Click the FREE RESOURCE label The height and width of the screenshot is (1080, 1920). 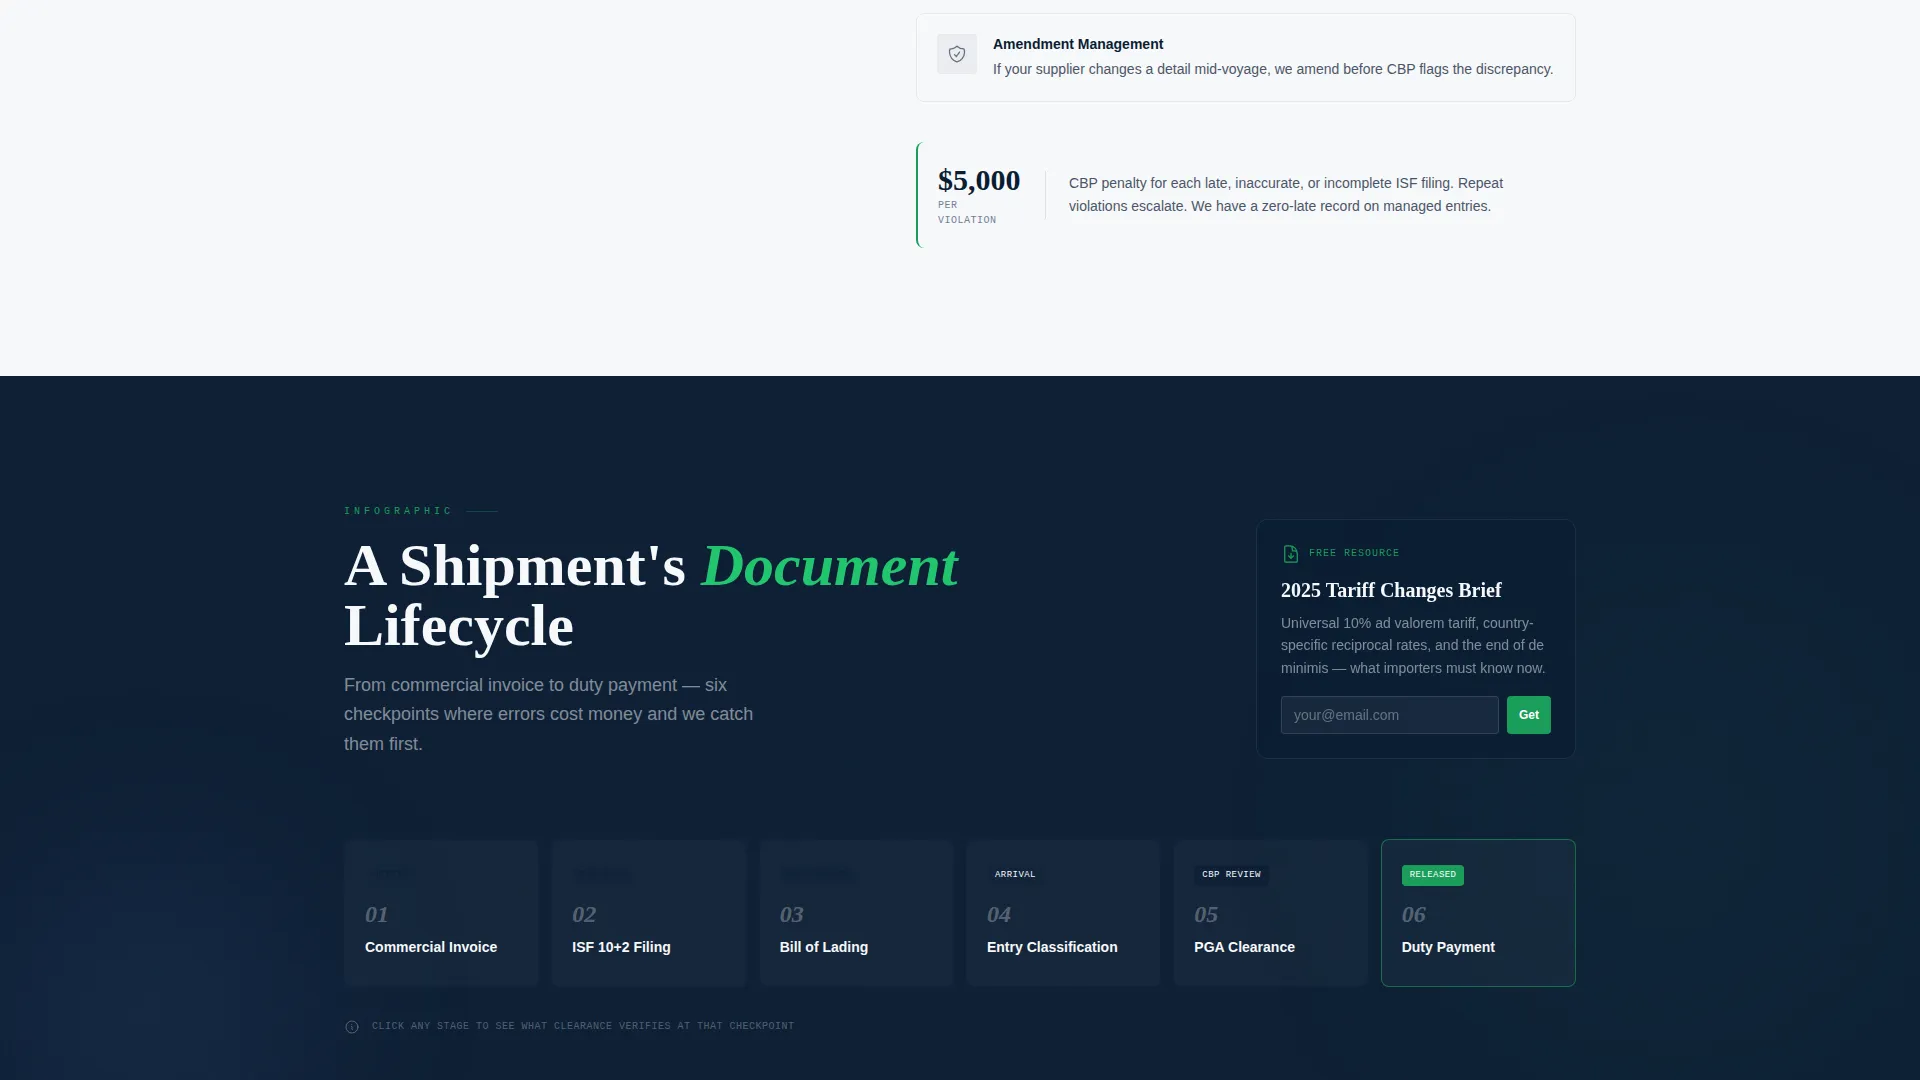pos(1353,553)
